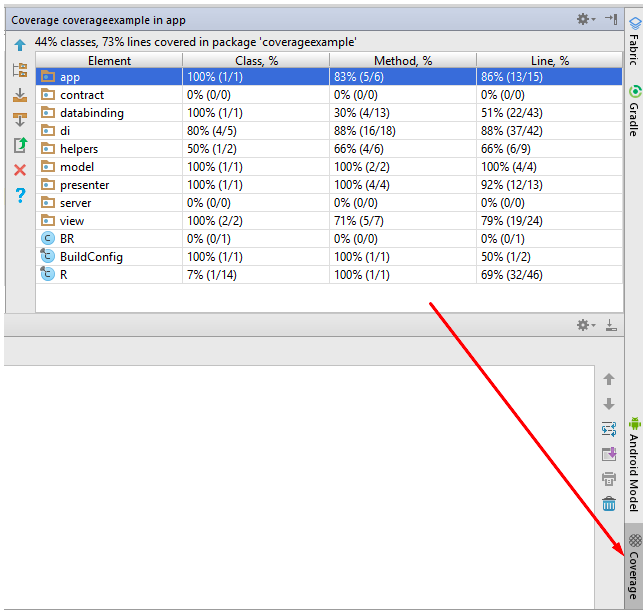Click the BuildConfig class icon
Screen dimensions: 643x615
pos(48,256)
